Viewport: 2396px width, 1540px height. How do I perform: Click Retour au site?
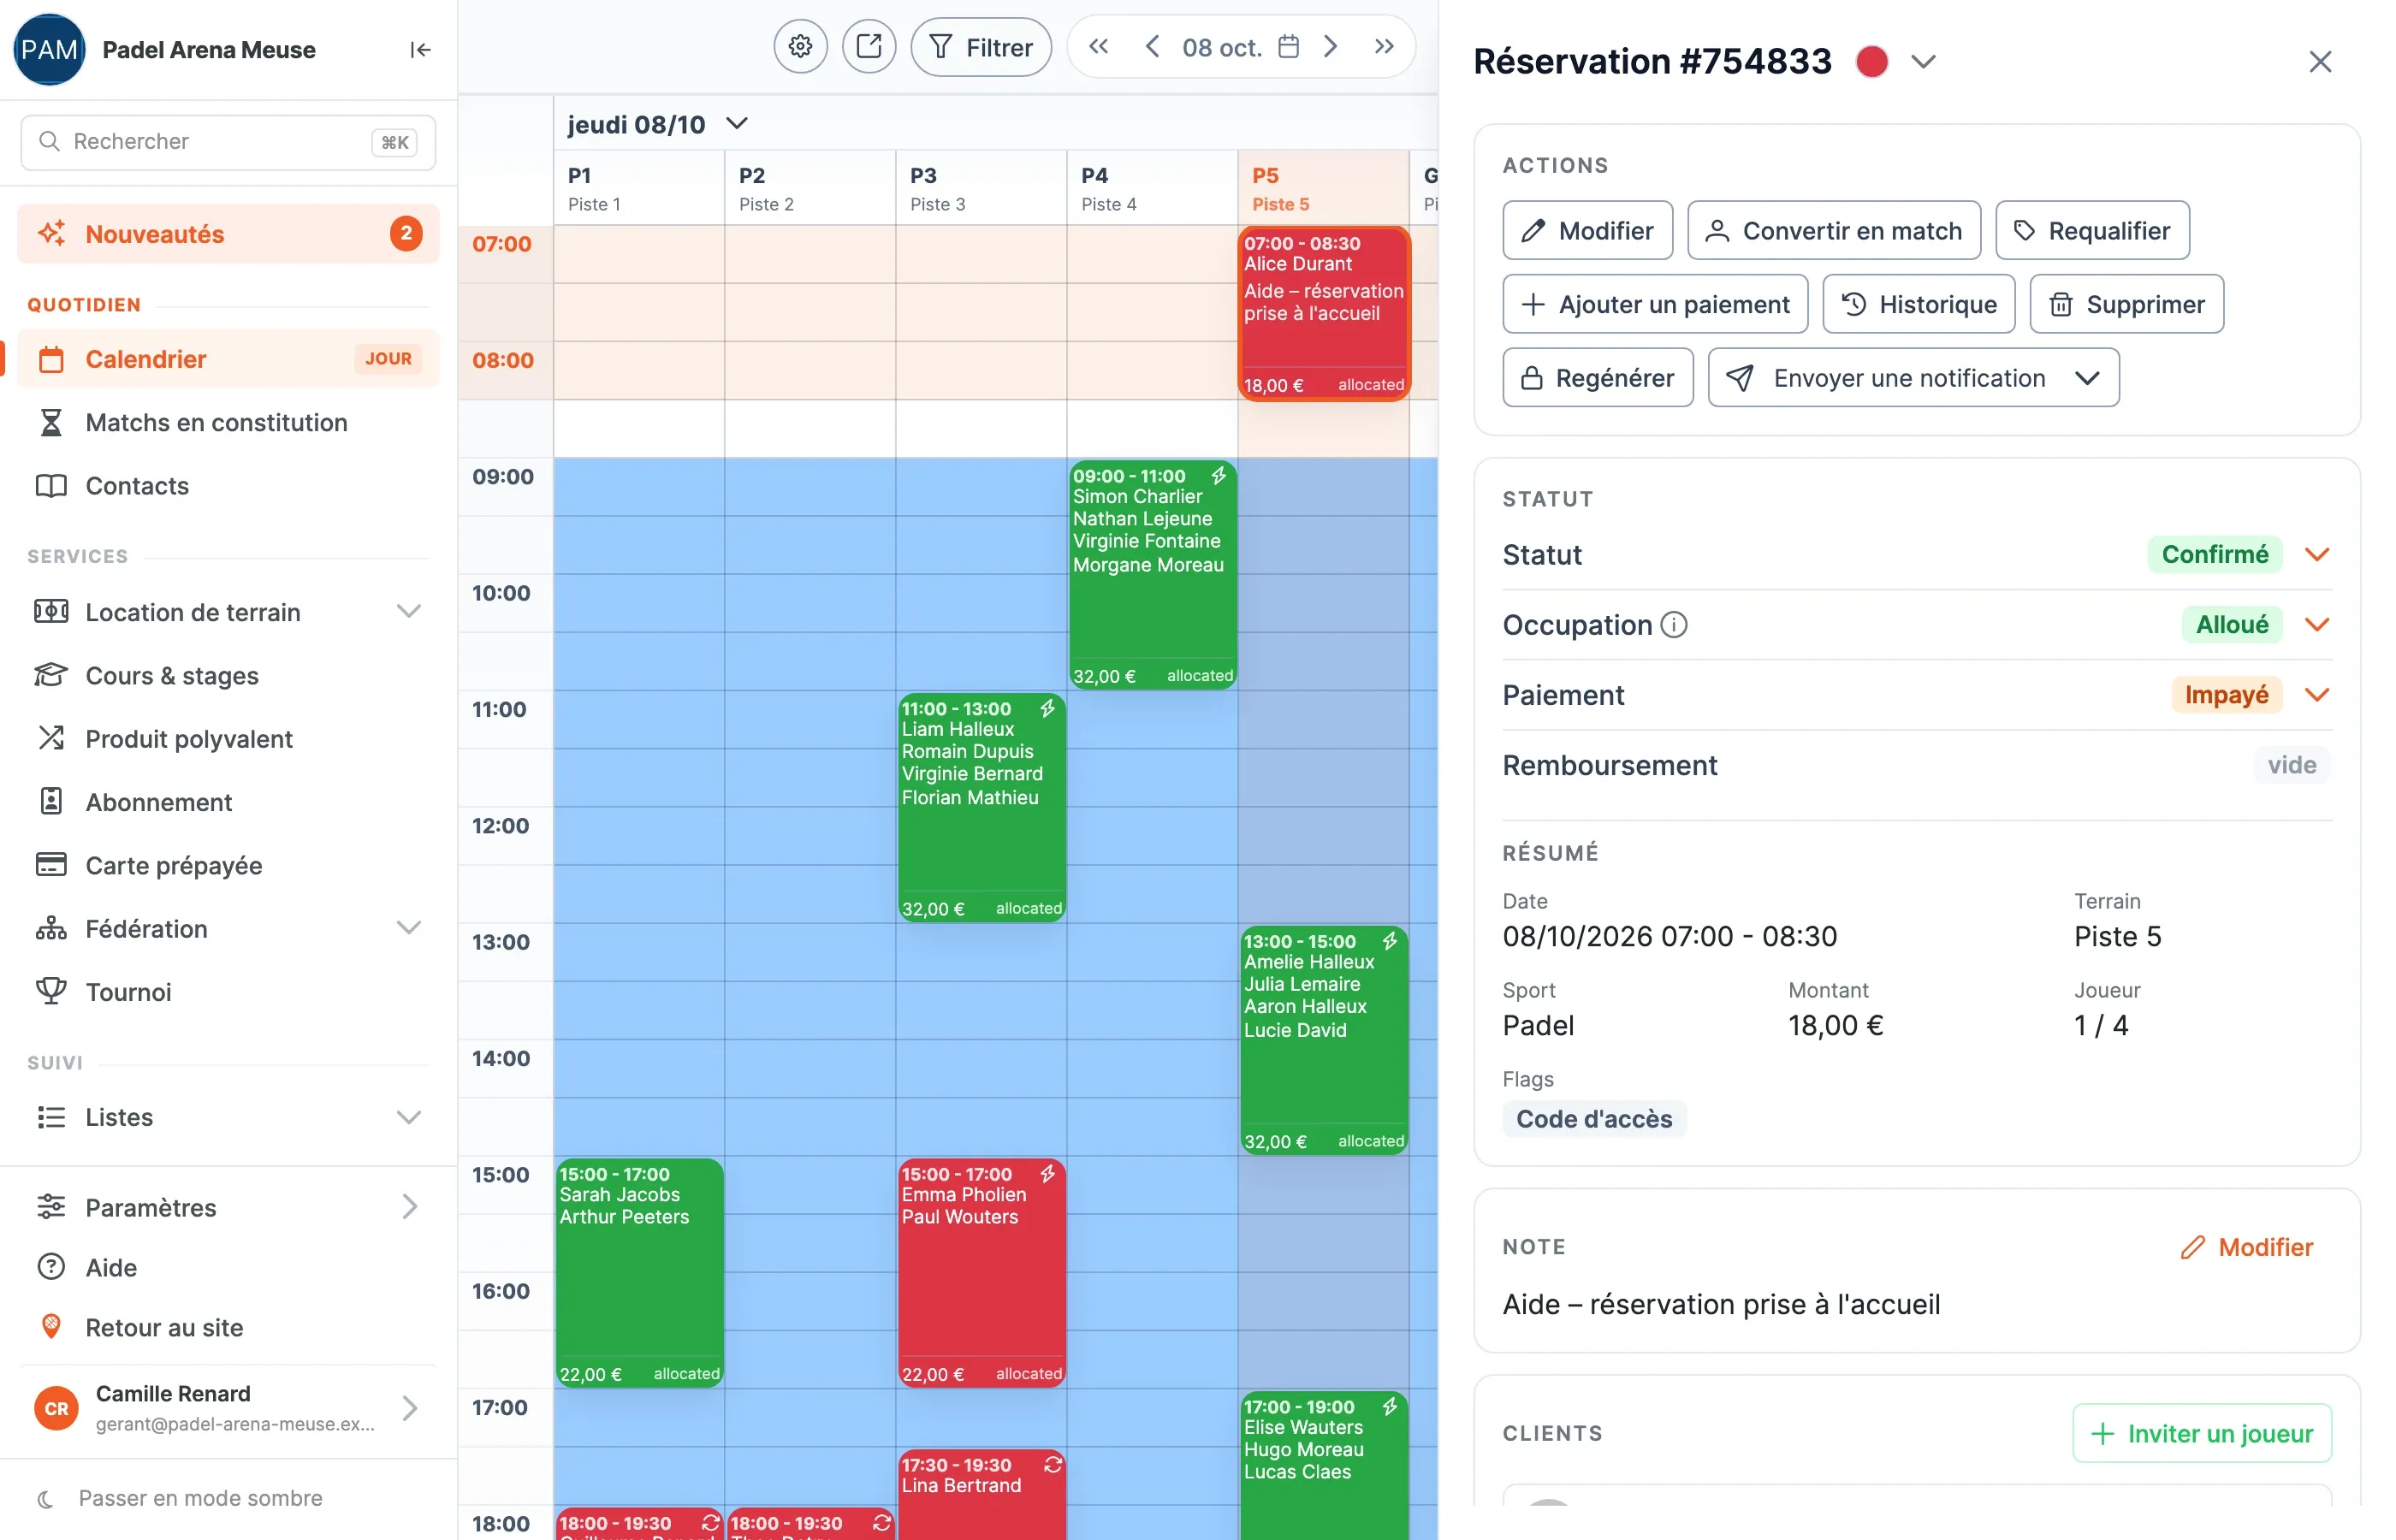[x=228, y=1328]
